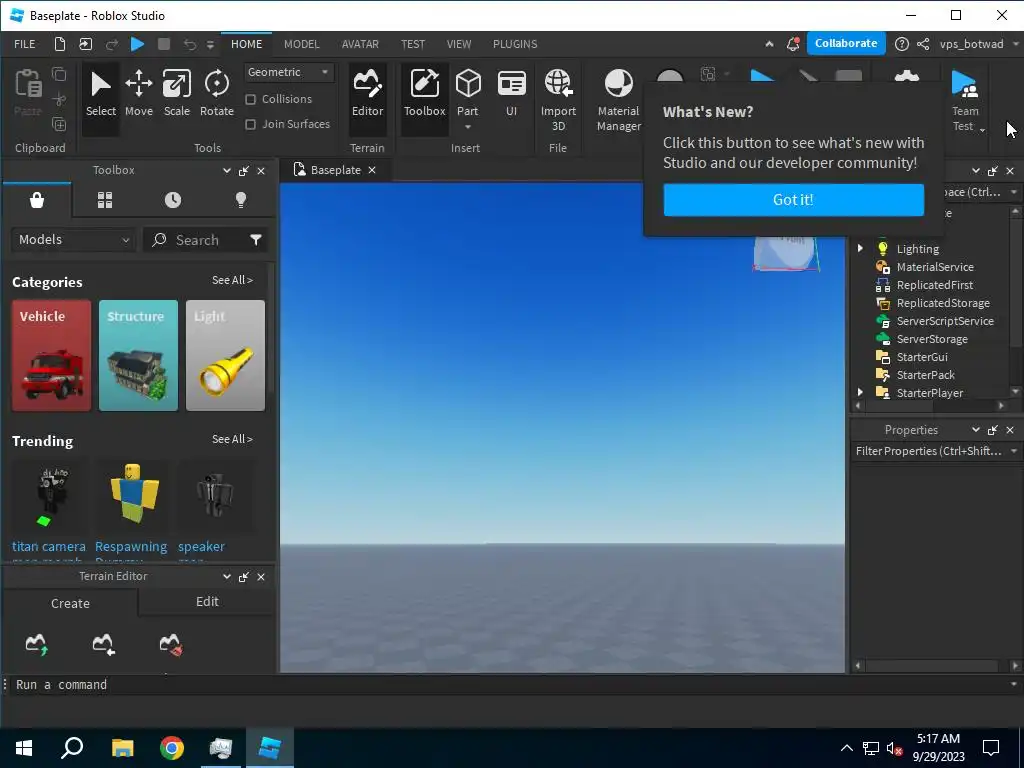
Task: Insert a Part from ribbon
Action: [x=468, y=98]
